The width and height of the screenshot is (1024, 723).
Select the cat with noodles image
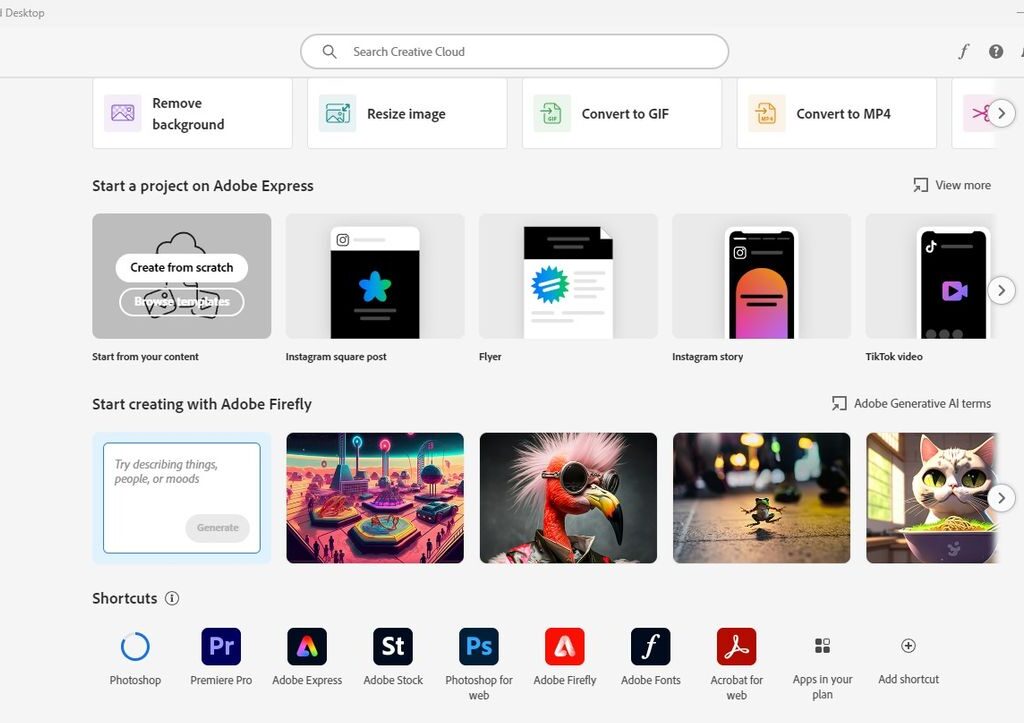tap(932, 498)
